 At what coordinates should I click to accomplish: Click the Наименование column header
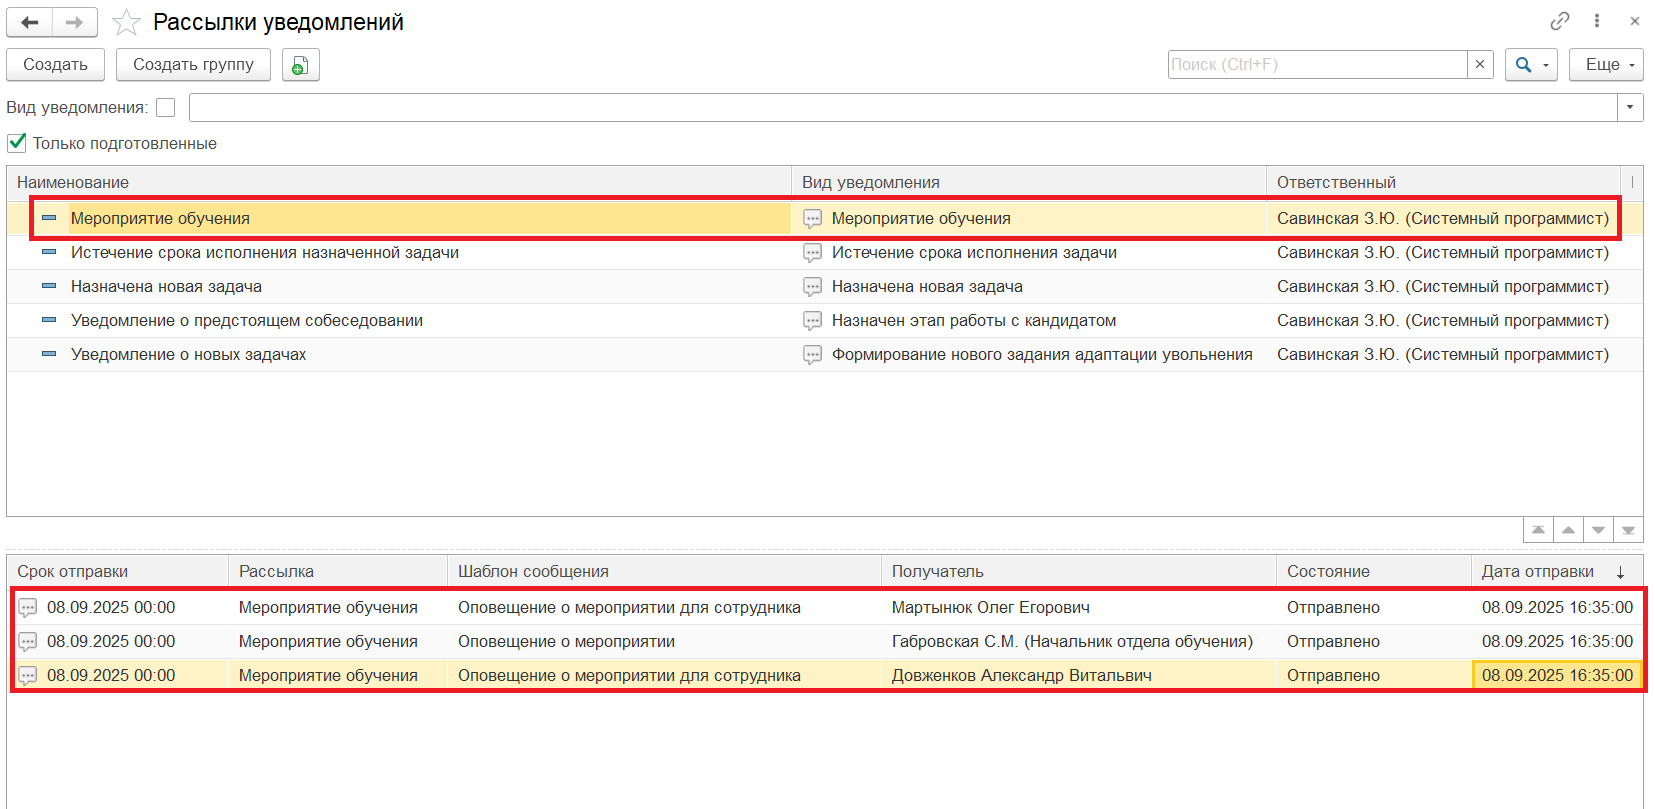point(73,182)
